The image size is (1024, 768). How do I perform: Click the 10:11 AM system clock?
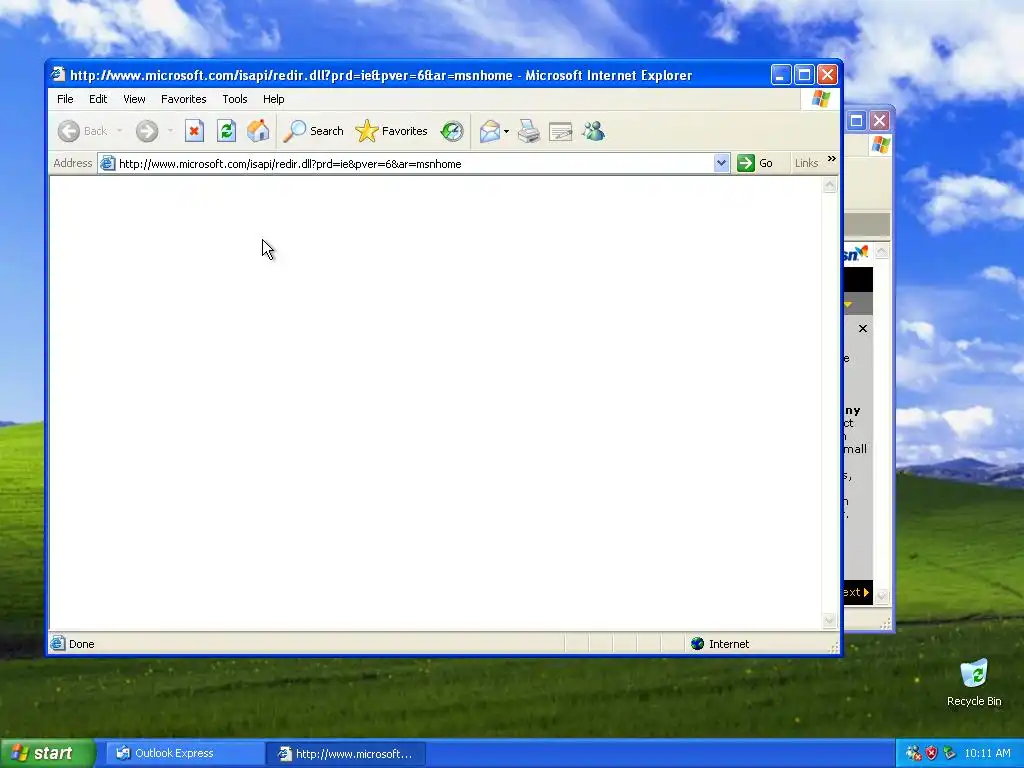click(x=987, y=753)
